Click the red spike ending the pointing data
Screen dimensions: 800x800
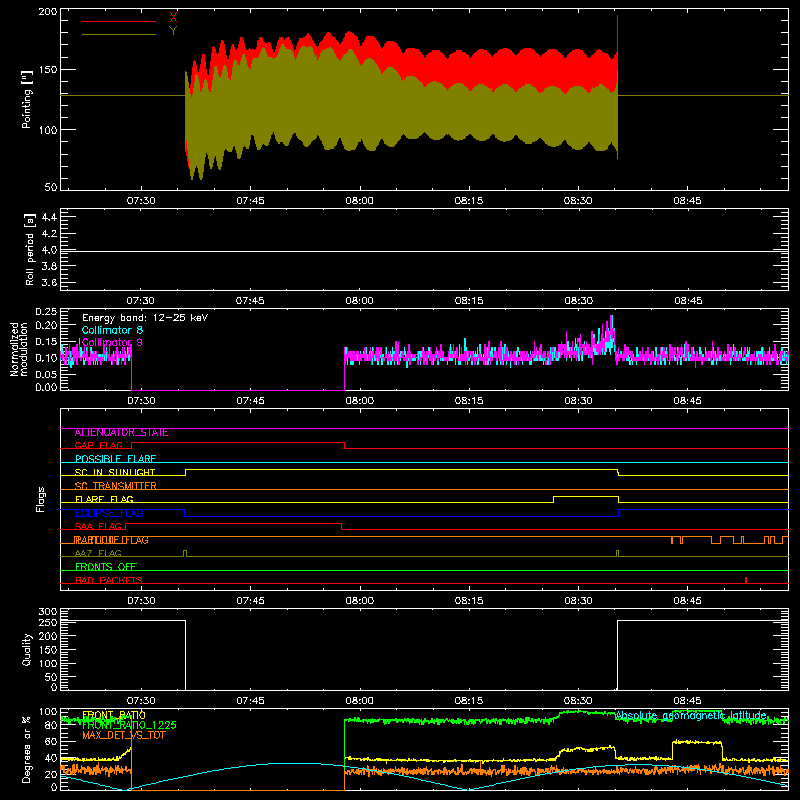click(x=617, y=33)
